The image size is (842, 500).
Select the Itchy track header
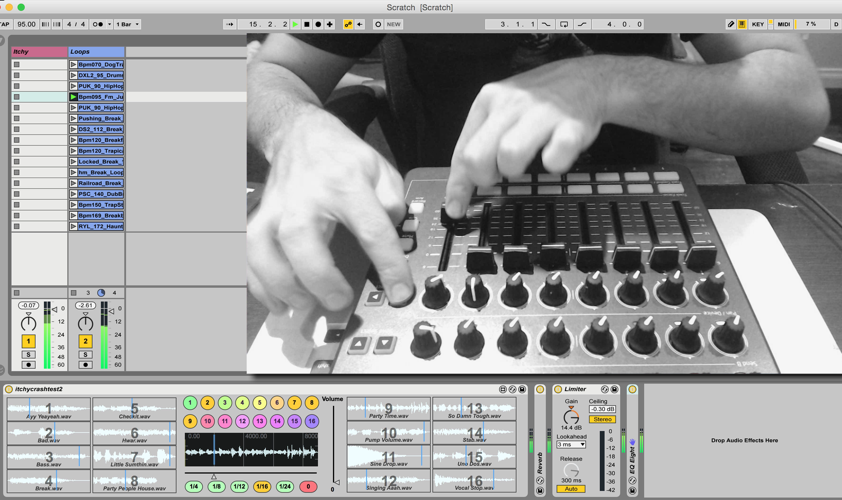point(38,51)
